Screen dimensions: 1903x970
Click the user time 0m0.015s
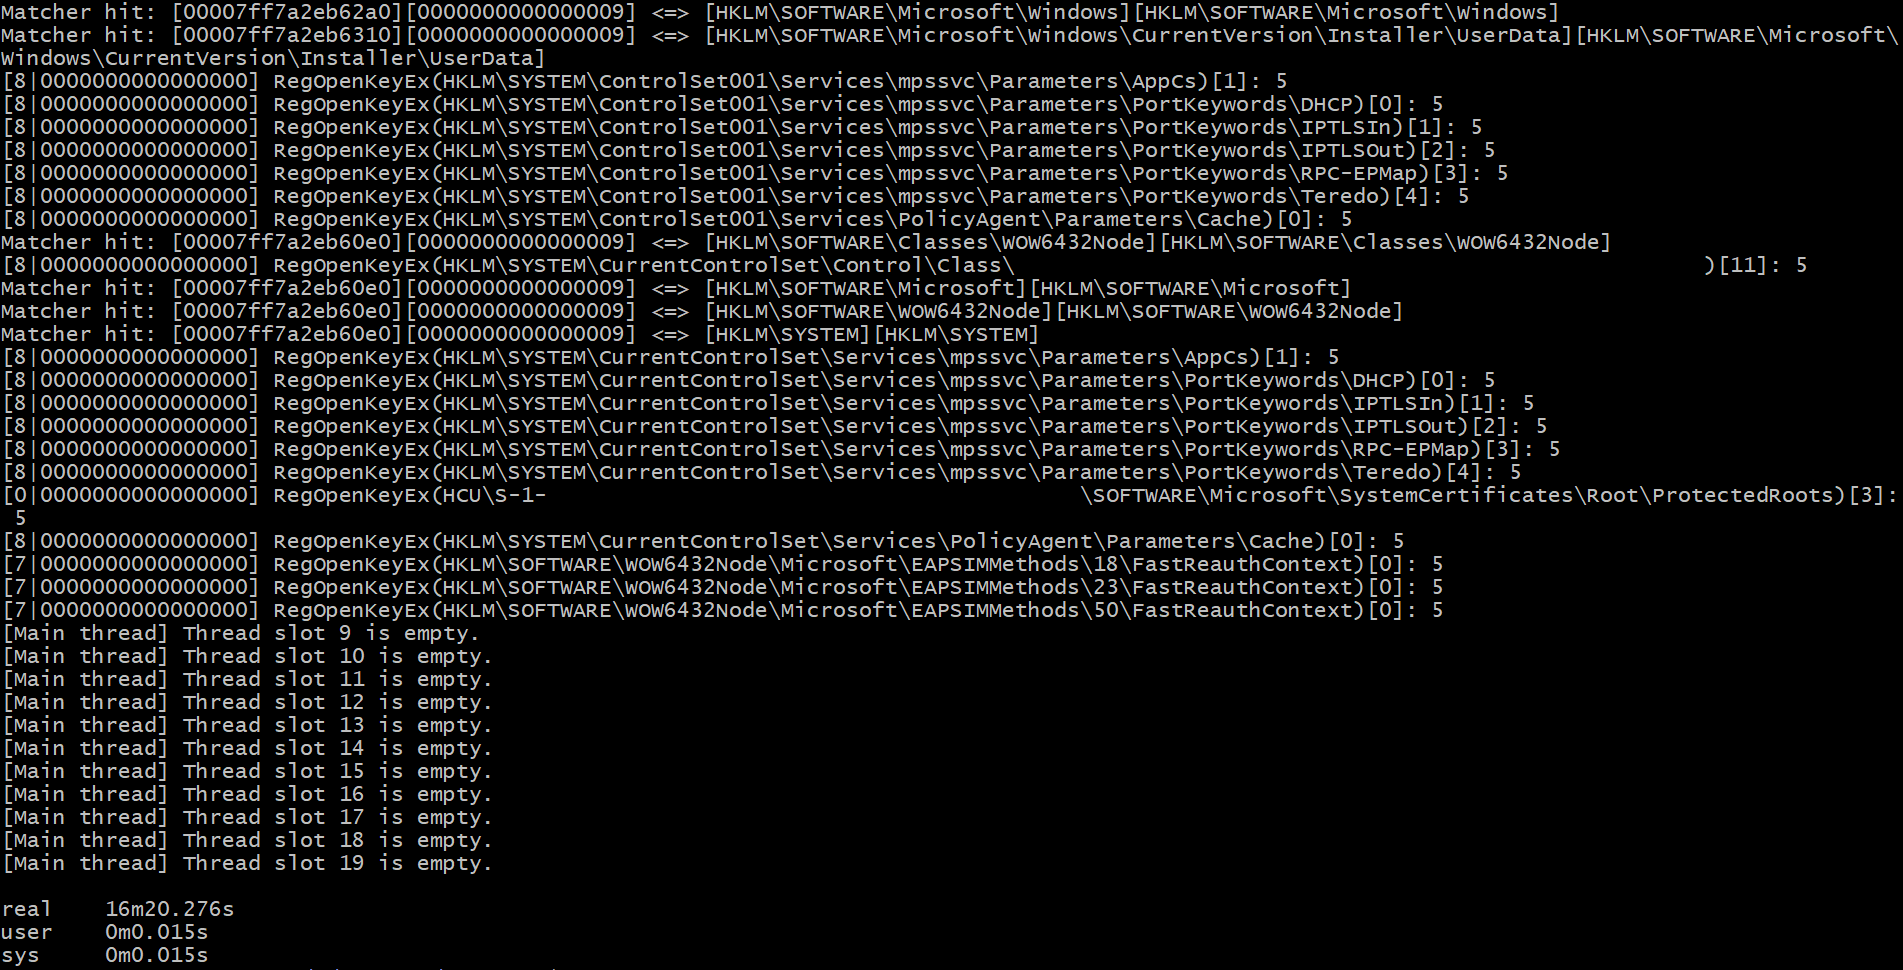coord(157,932)
